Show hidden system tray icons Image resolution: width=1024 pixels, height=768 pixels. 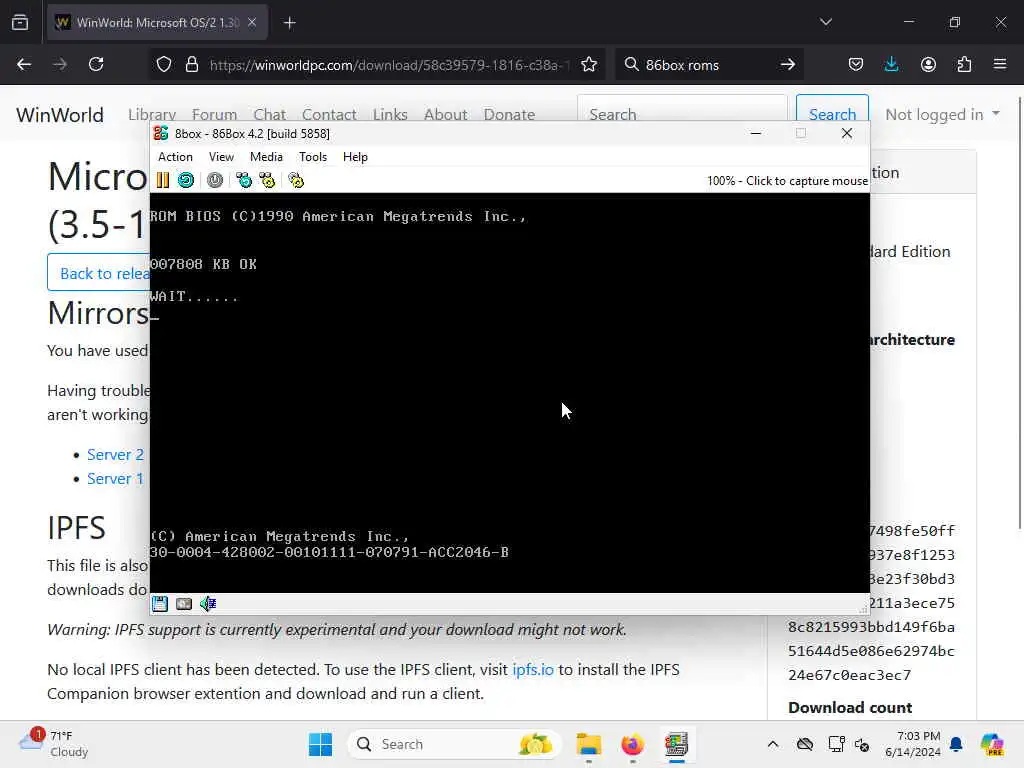click(x=773, y=744)
